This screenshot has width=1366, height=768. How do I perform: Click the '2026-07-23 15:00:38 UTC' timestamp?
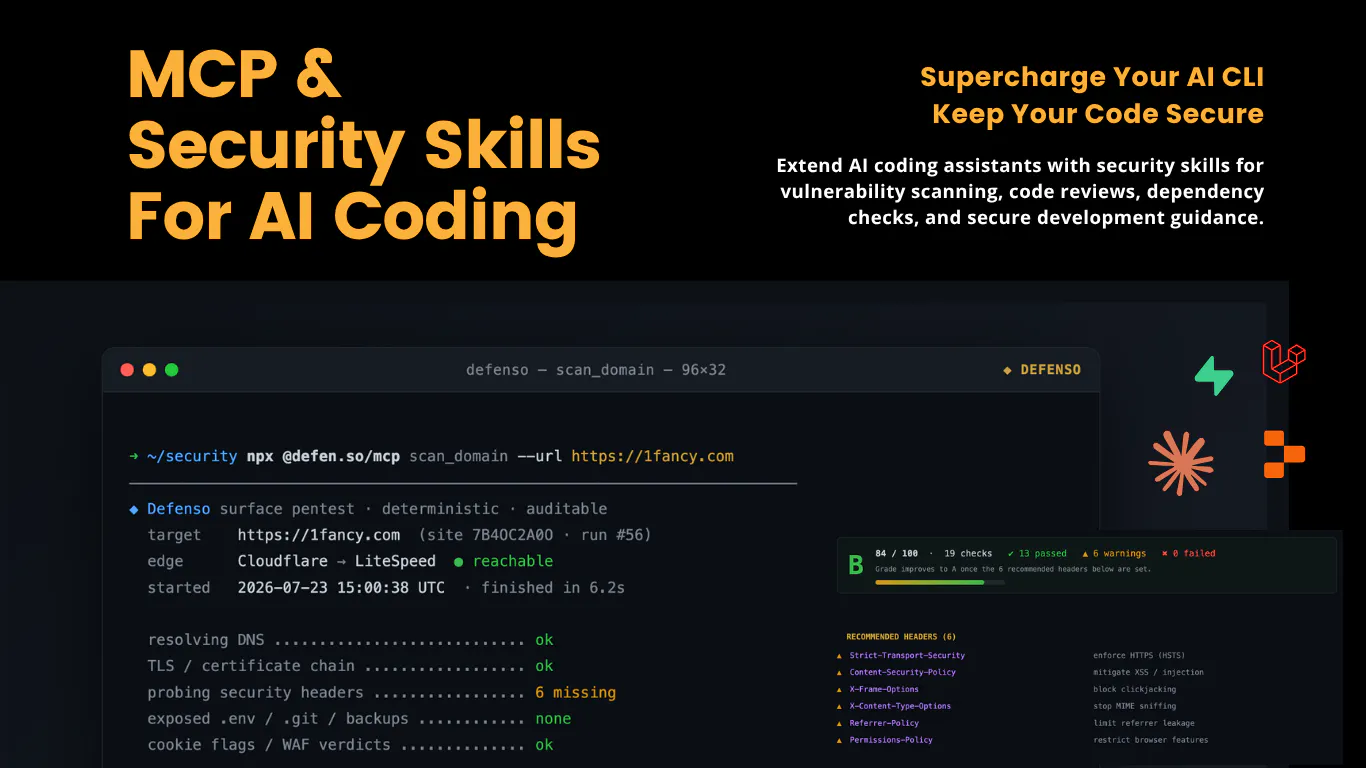coord(341,588)
